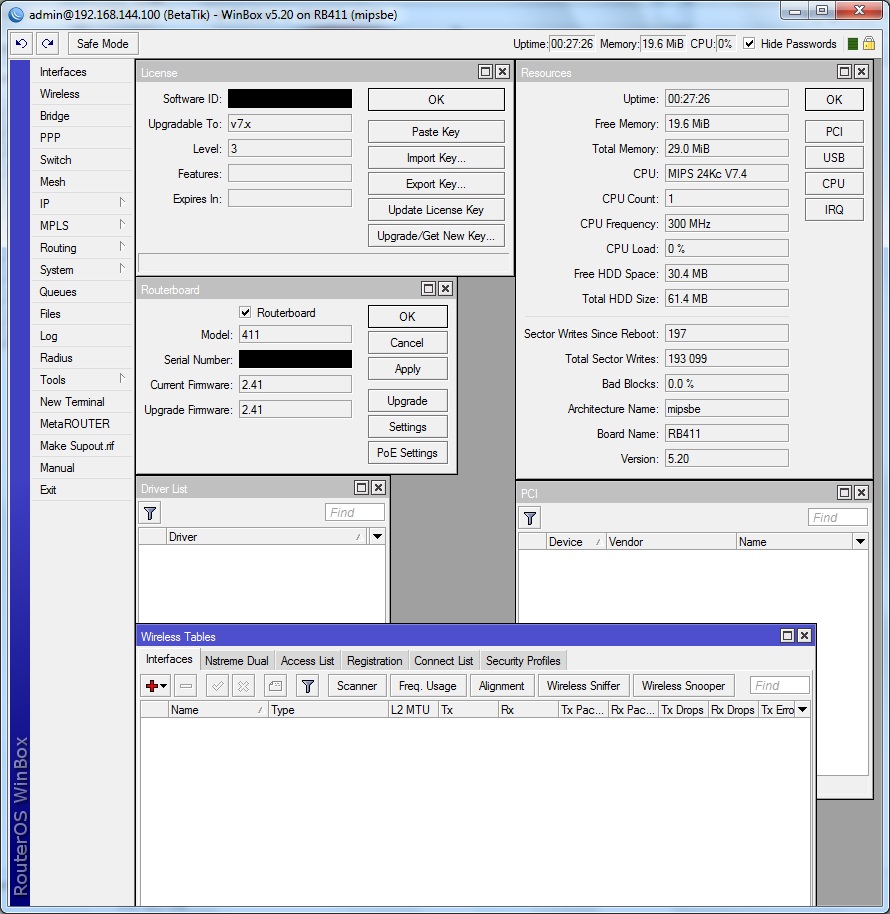The height and width of the screenshot is (914, 890).
Task: Switch to the Nstreme Dual tab
Action: click(x=237, y=660)
